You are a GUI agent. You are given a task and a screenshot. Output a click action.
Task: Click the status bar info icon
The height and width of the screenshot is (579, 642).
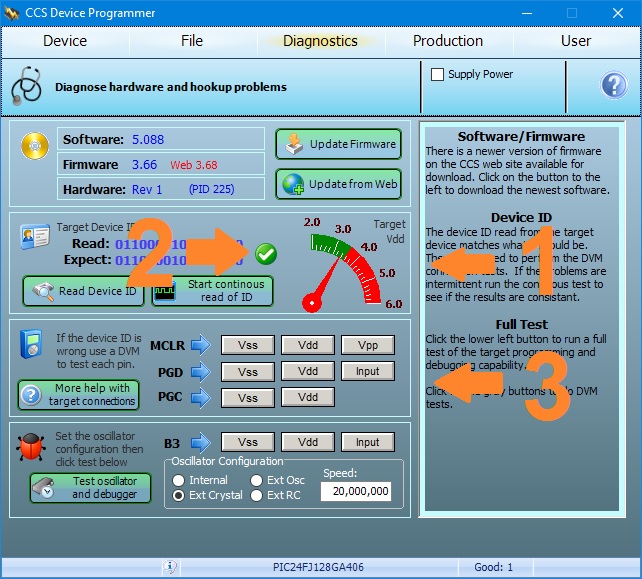coord(170,567)
